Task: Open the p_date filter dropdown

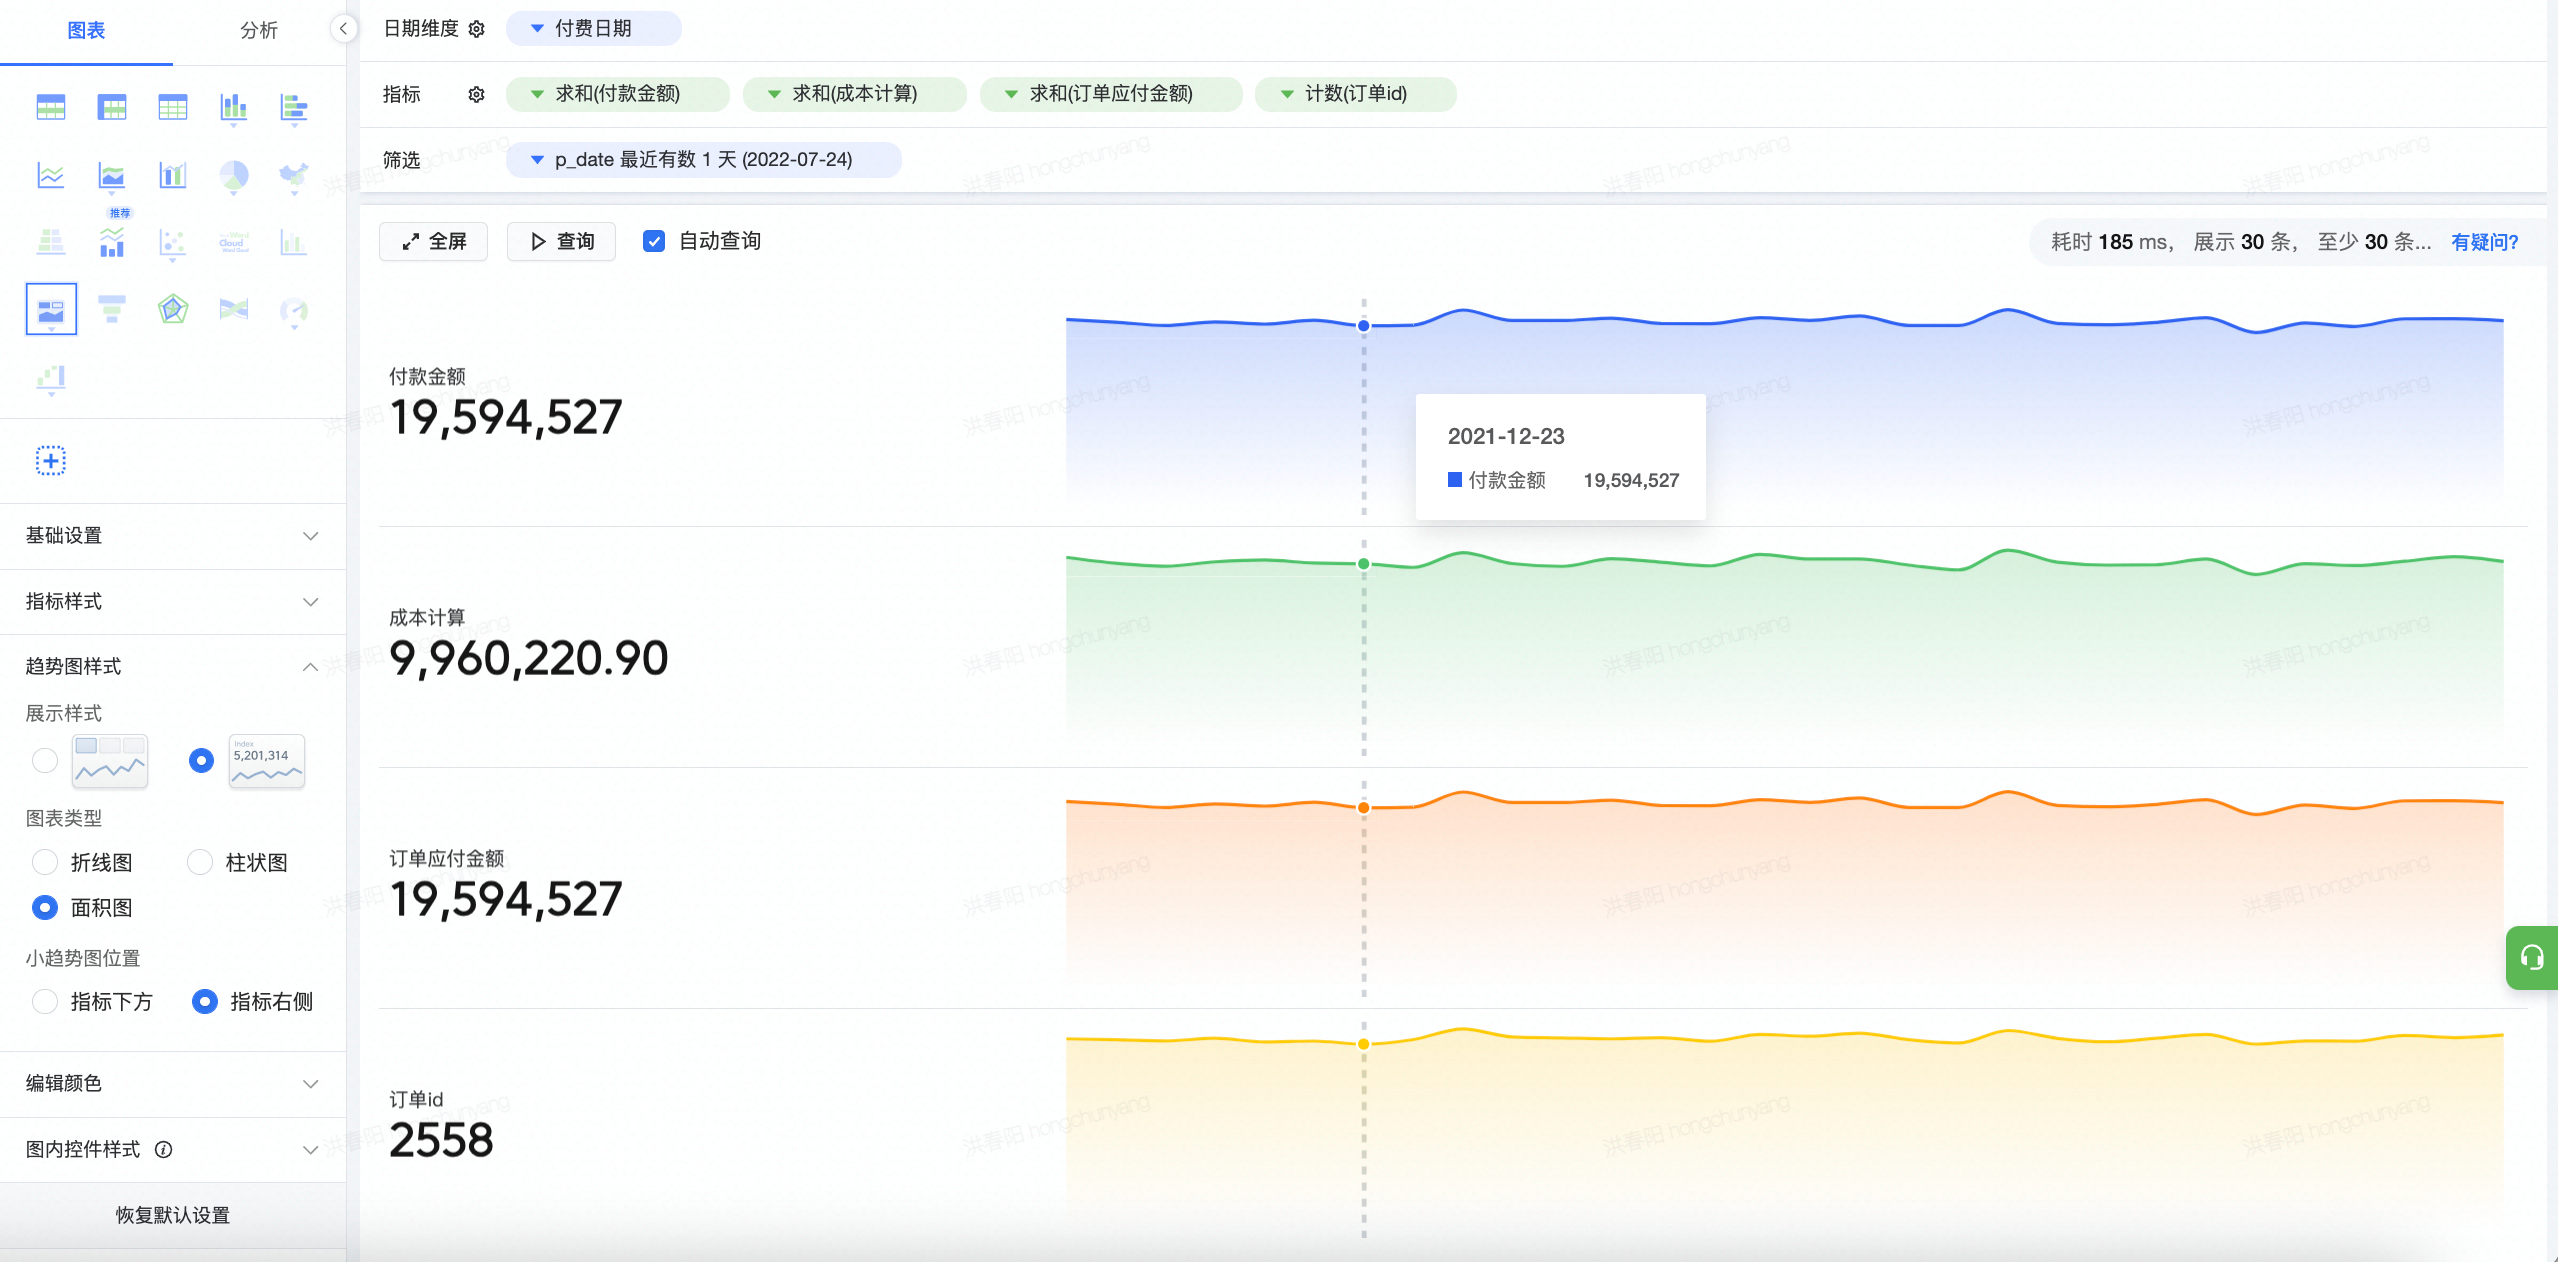Action: [703, 160]
